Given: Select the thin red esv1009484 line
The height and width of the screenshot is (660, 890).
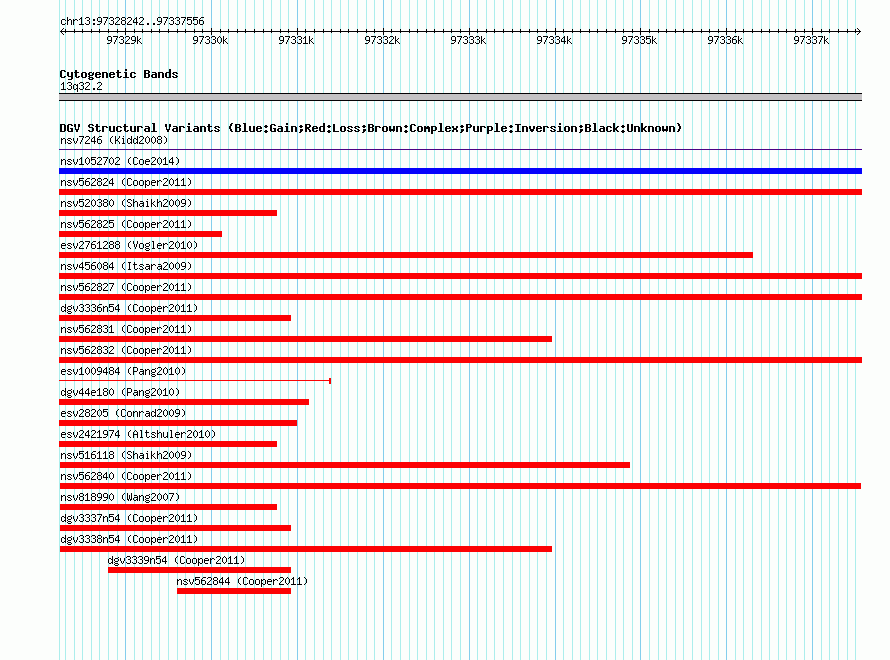Looking at the screenshot, I should pos(195,381).
